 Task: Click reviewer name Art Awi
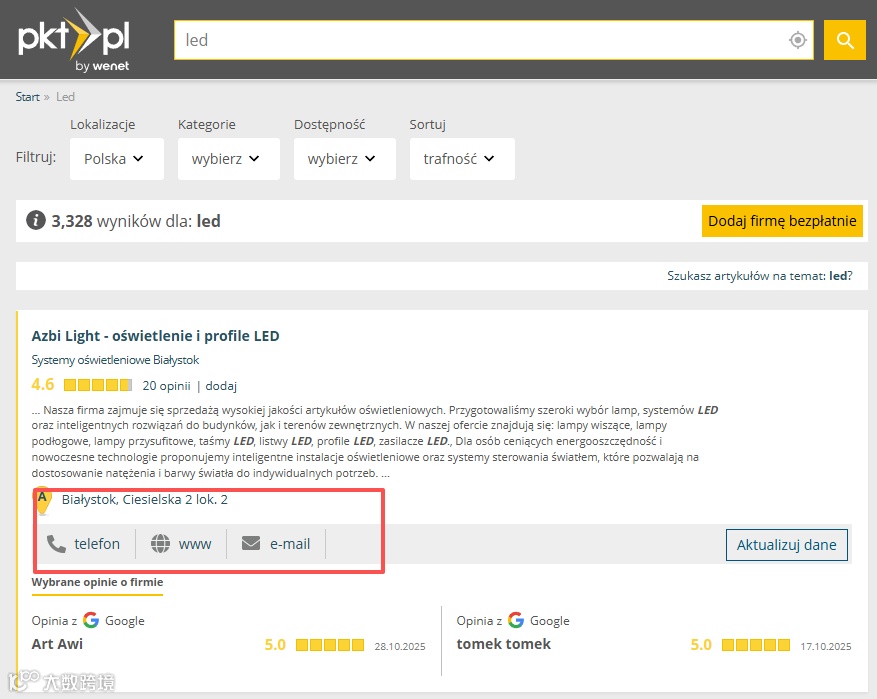(x=57, y=644)
